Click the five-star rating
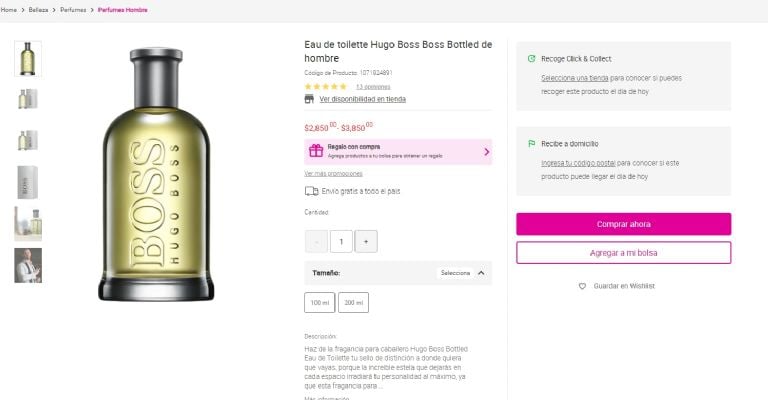The image size is (768, 400). (326, 87)
